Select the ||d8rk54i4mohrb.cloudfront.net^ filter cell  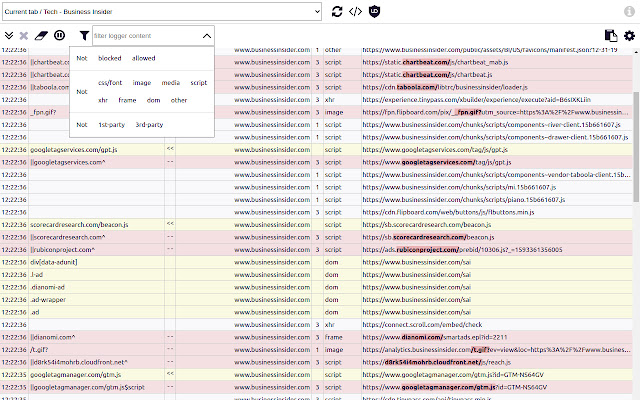96,362
